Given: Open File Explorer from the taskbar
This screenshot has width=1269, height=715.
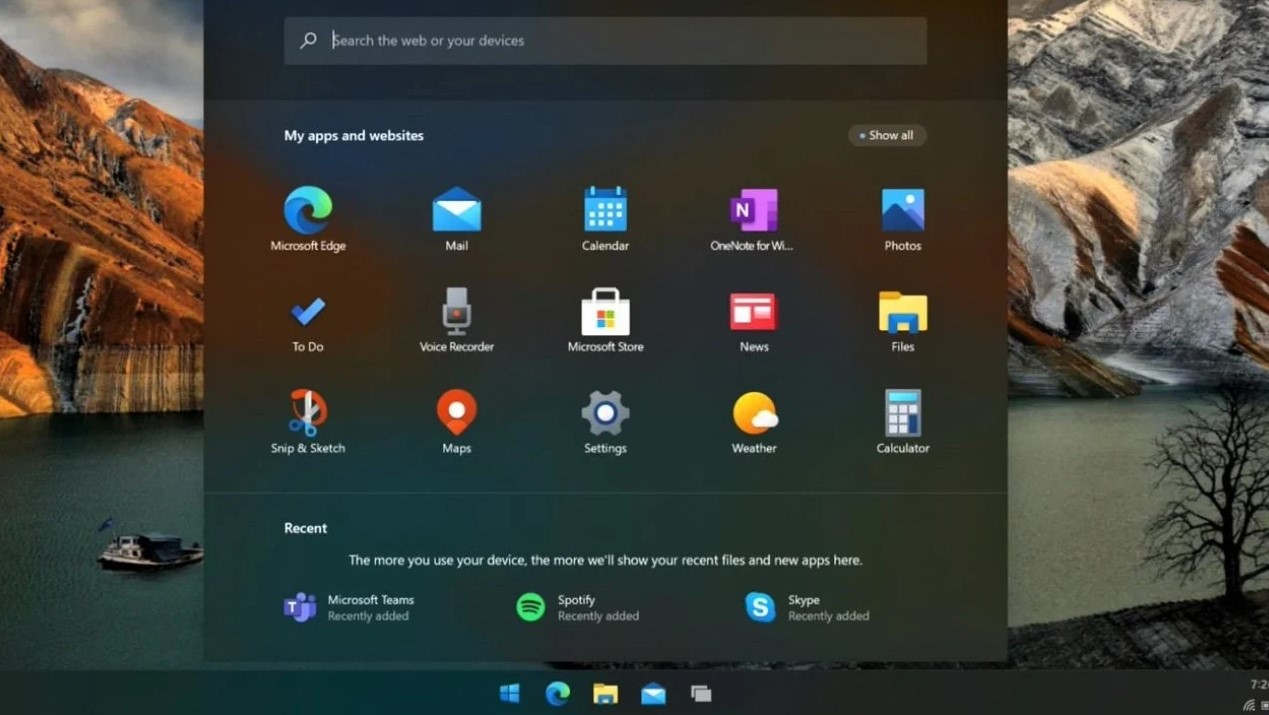Looking at the screenshot, I should click(605, 693).
